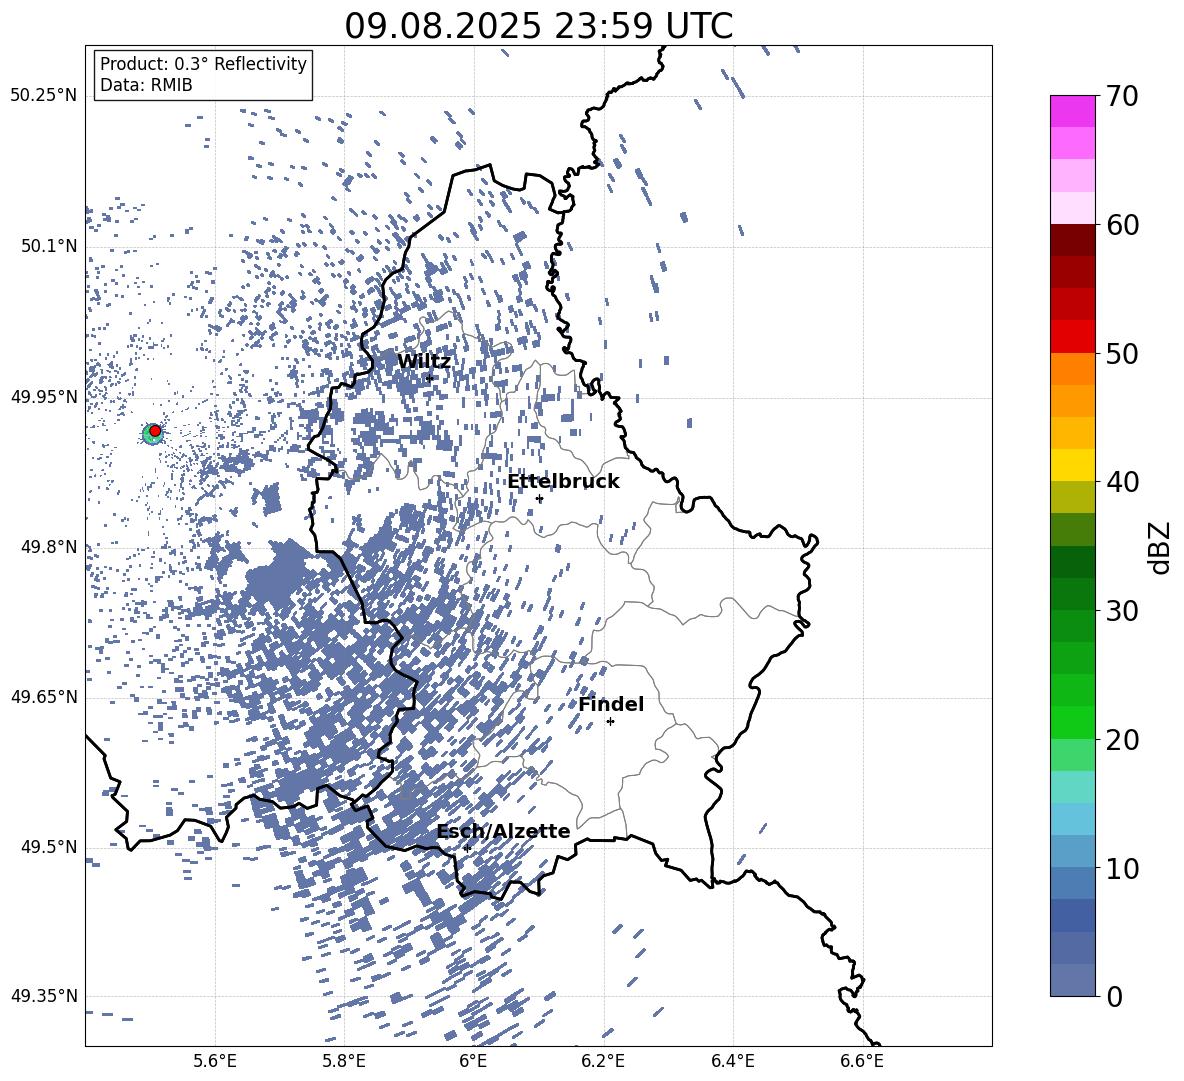
Task: Click the colorbar tick label 10
Action: click(1122, 868)
